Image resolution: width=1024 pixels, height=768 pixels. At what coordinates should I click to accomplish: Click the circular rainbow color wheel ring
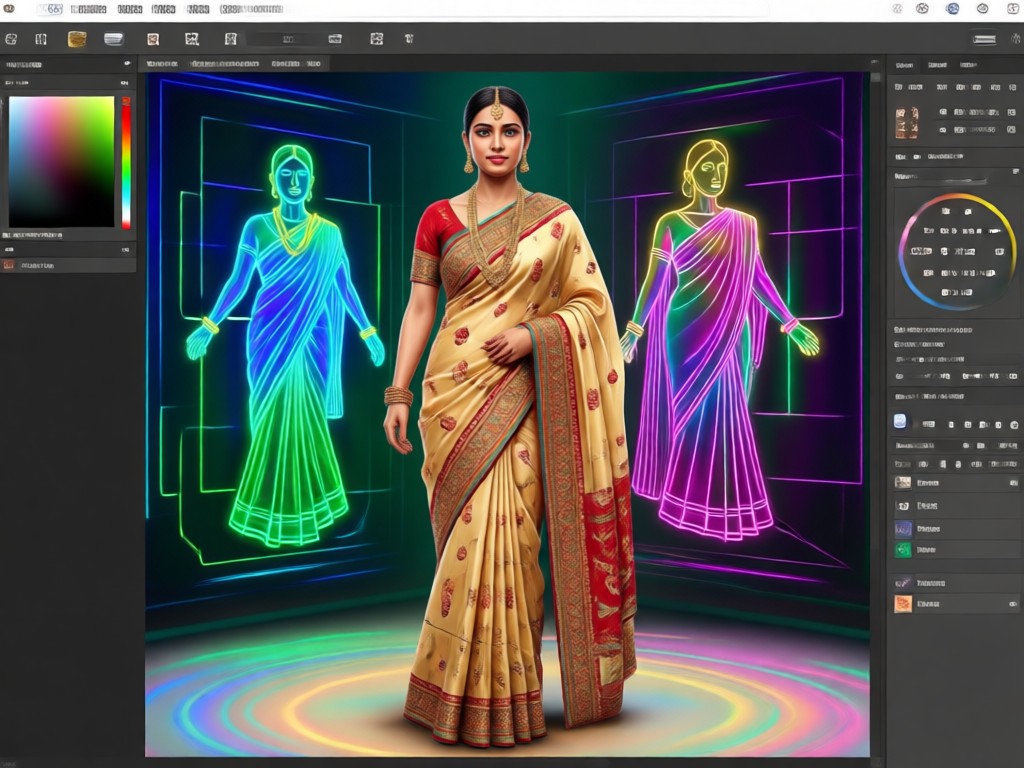[x=957, y=251]
